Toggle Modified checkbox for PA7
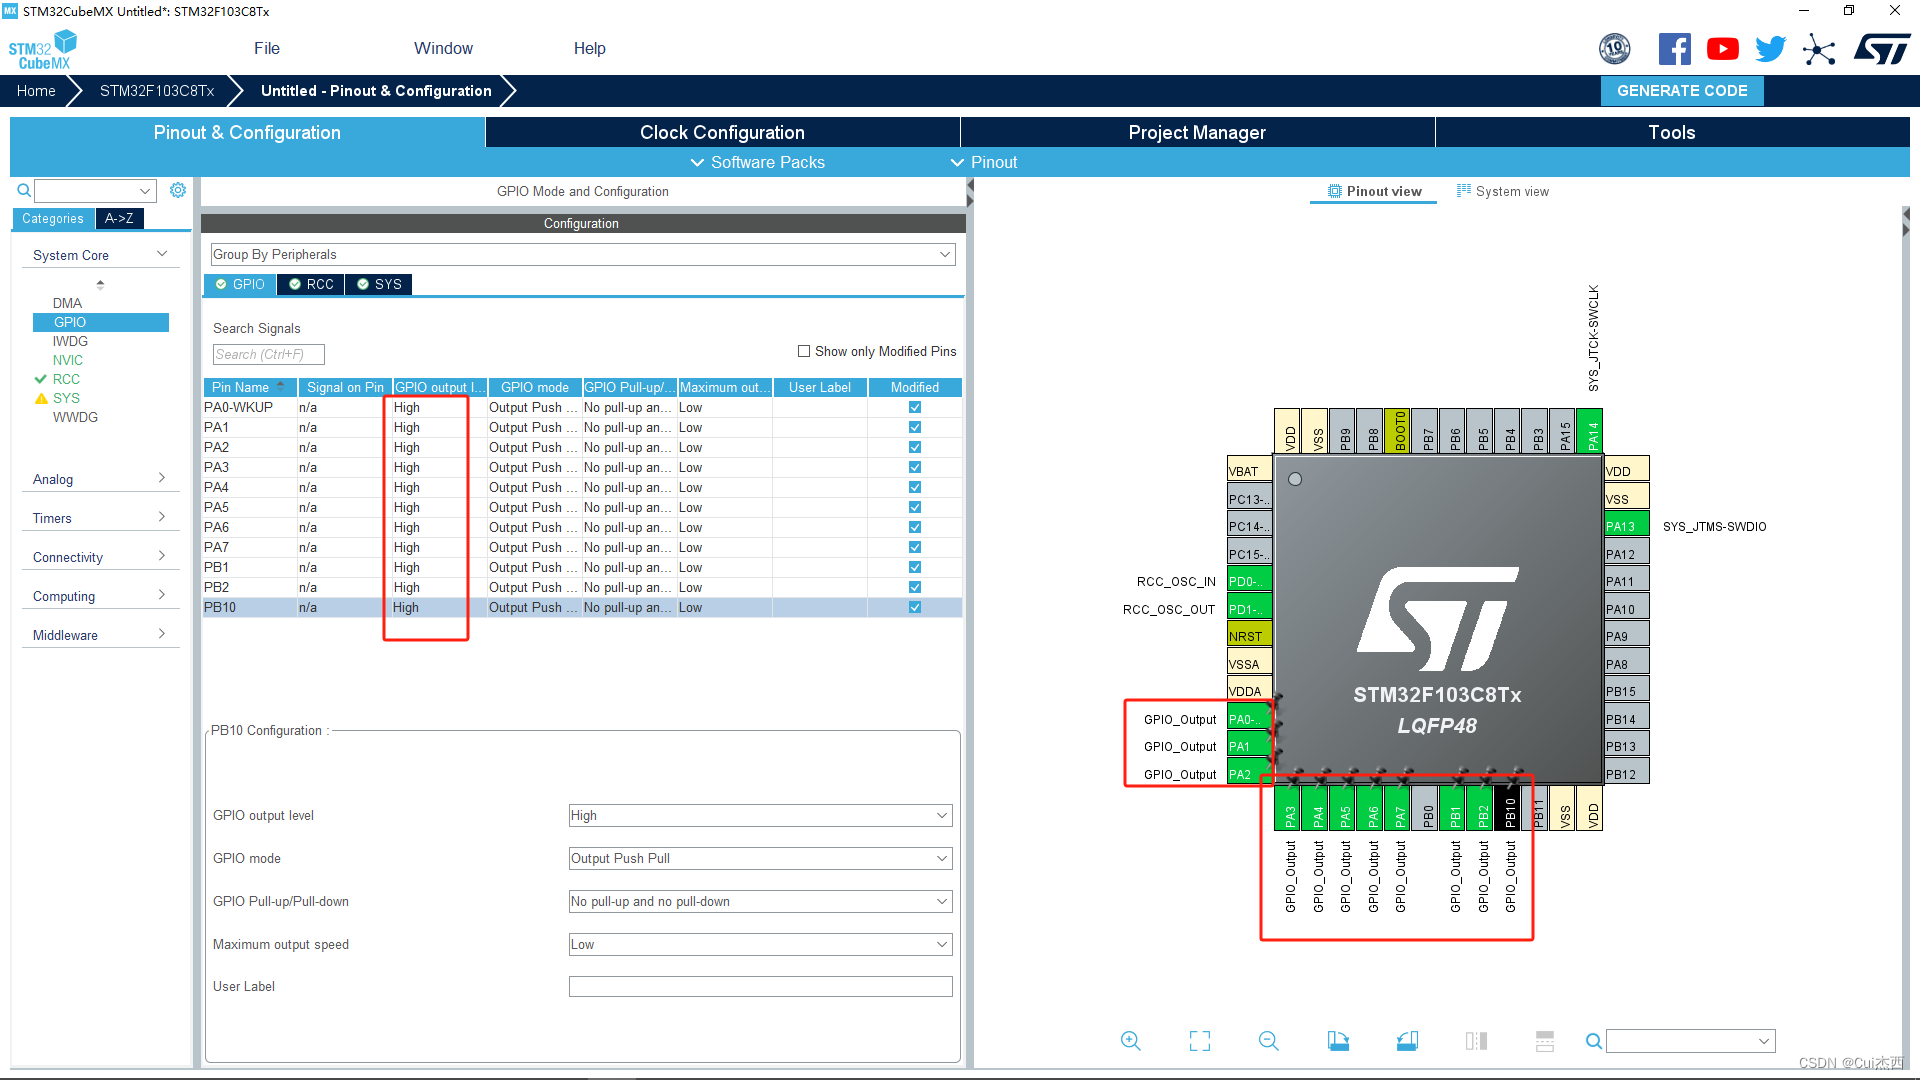 [915, 547]
